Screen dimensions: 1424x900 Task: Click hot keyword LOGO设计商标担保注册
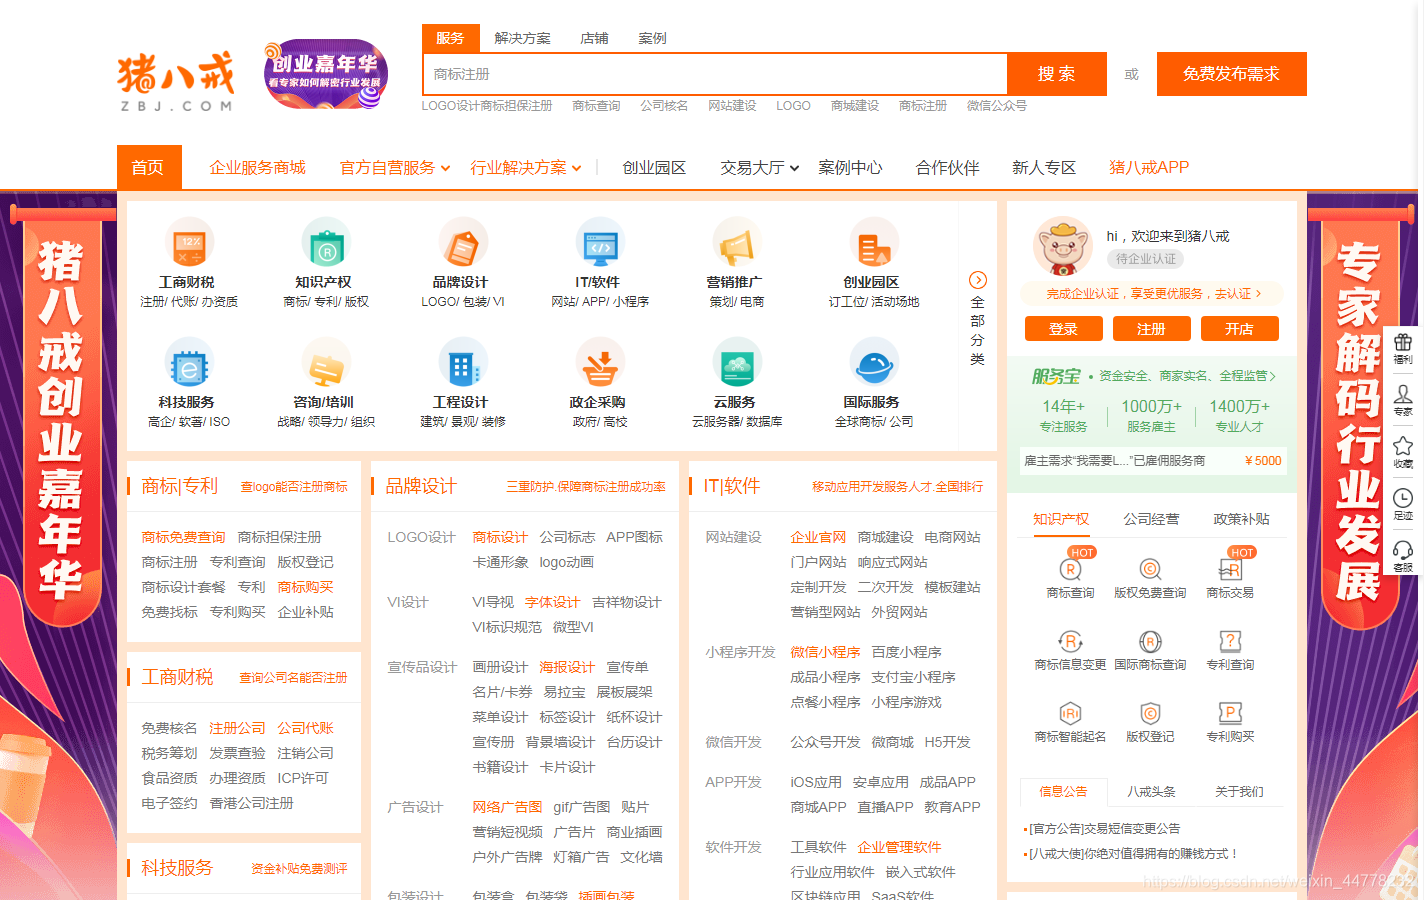pos(487,106)
